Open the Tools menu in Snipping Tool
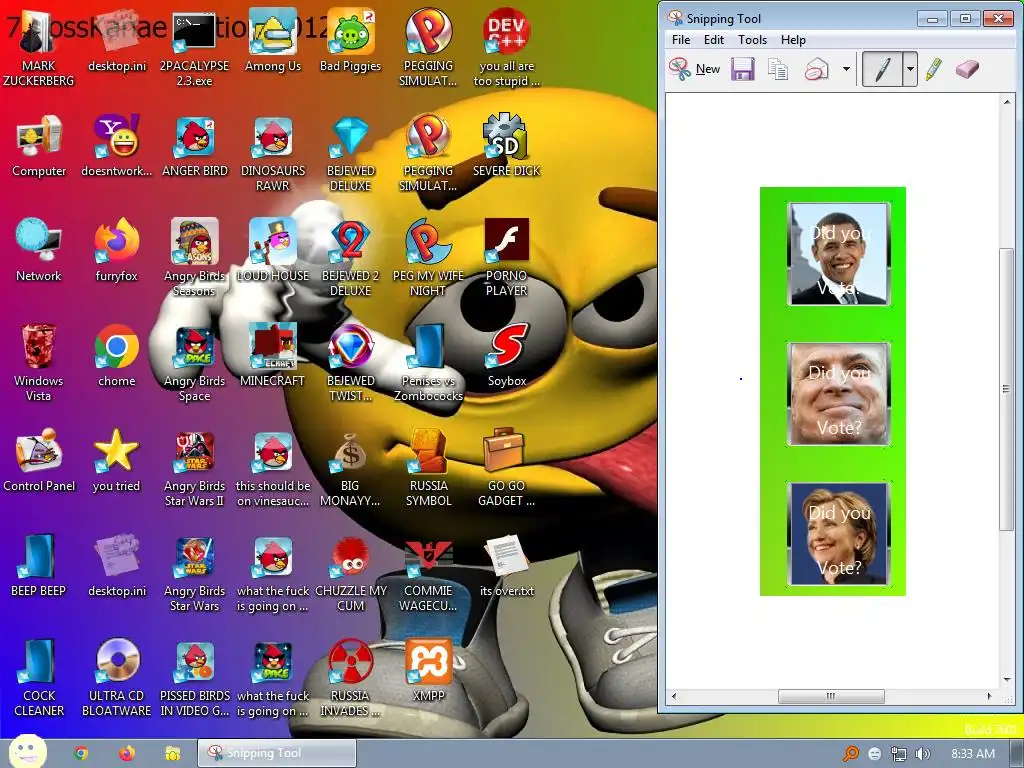The height and width of the screenshot is (768, 1024). 752,40
